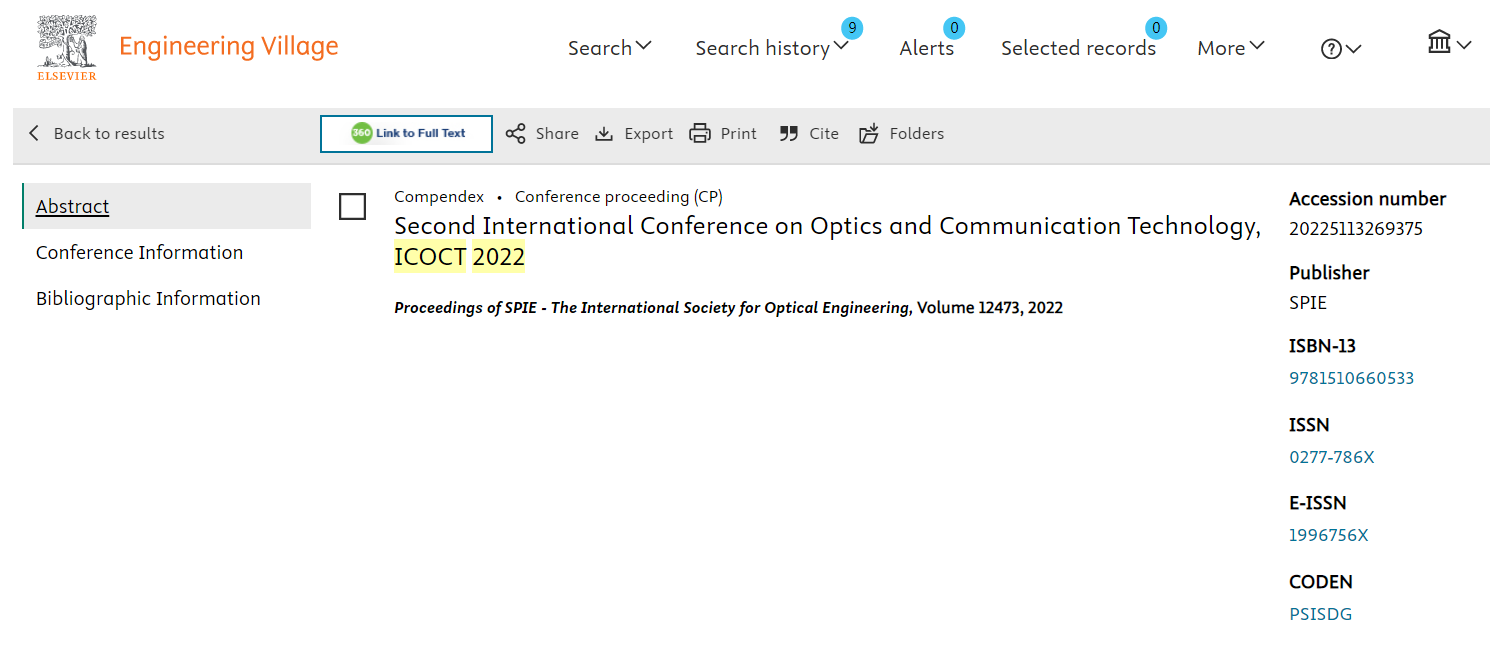The image size is (1490, 648).
Task: Click the Selected records count badge
Action: 1157,28
